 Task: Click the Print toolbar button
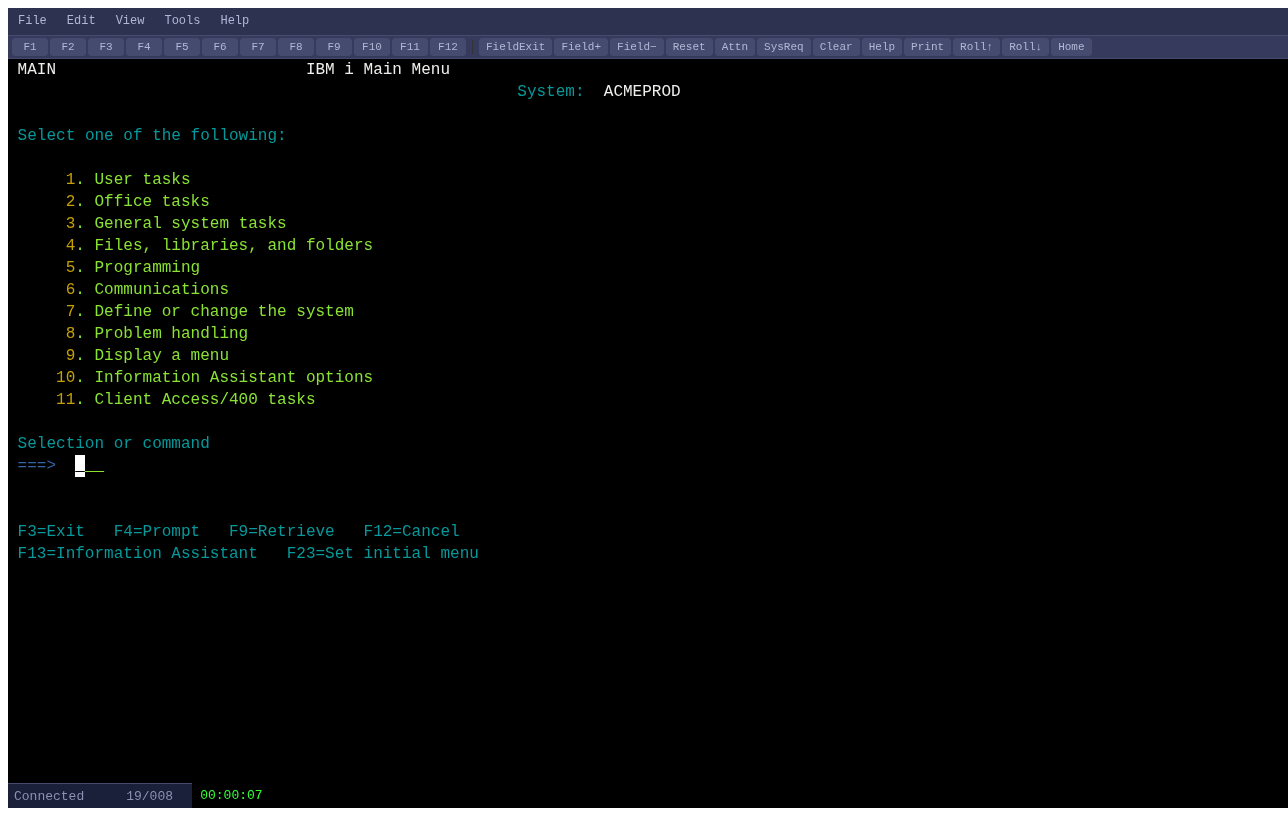927,47
